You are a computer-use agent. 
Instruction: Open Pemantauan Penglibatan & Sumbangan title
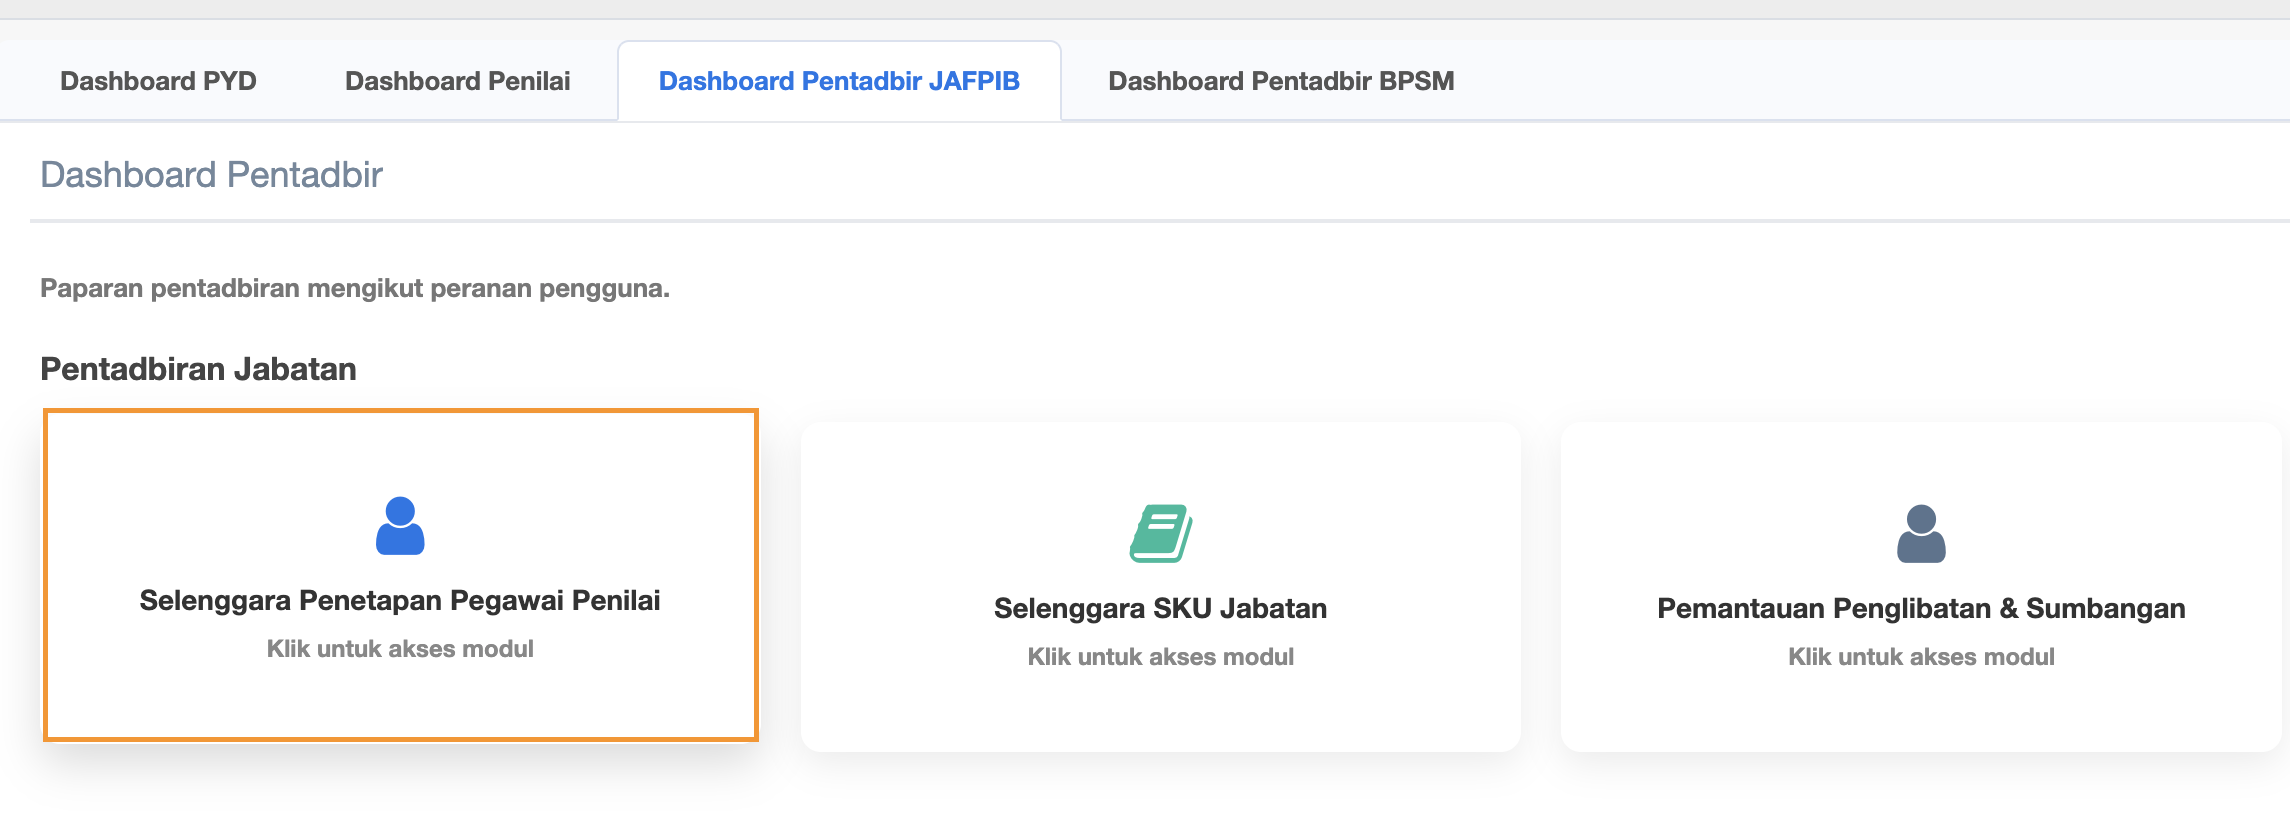[x=1921, y=608]
